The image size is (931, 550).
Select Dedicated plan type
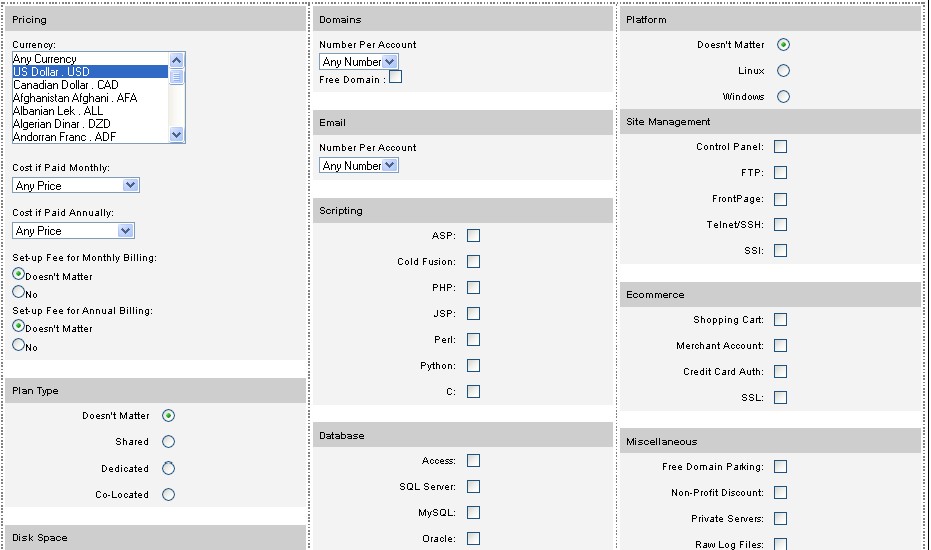168,468
